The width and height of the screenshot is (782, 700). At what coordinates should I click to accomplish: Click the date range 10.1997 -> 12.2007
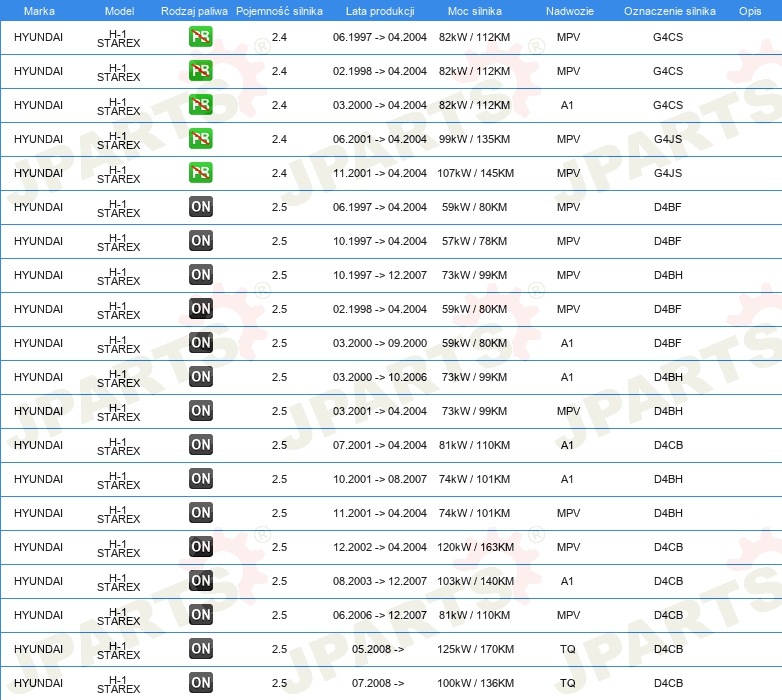point(380,275)
